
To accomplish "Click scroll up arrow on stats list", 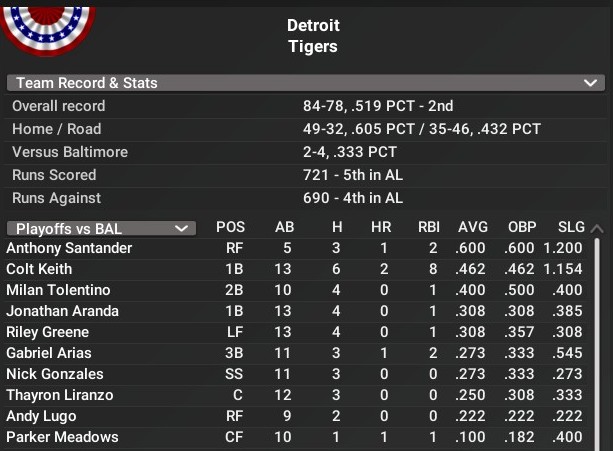I will coord(598,228).
